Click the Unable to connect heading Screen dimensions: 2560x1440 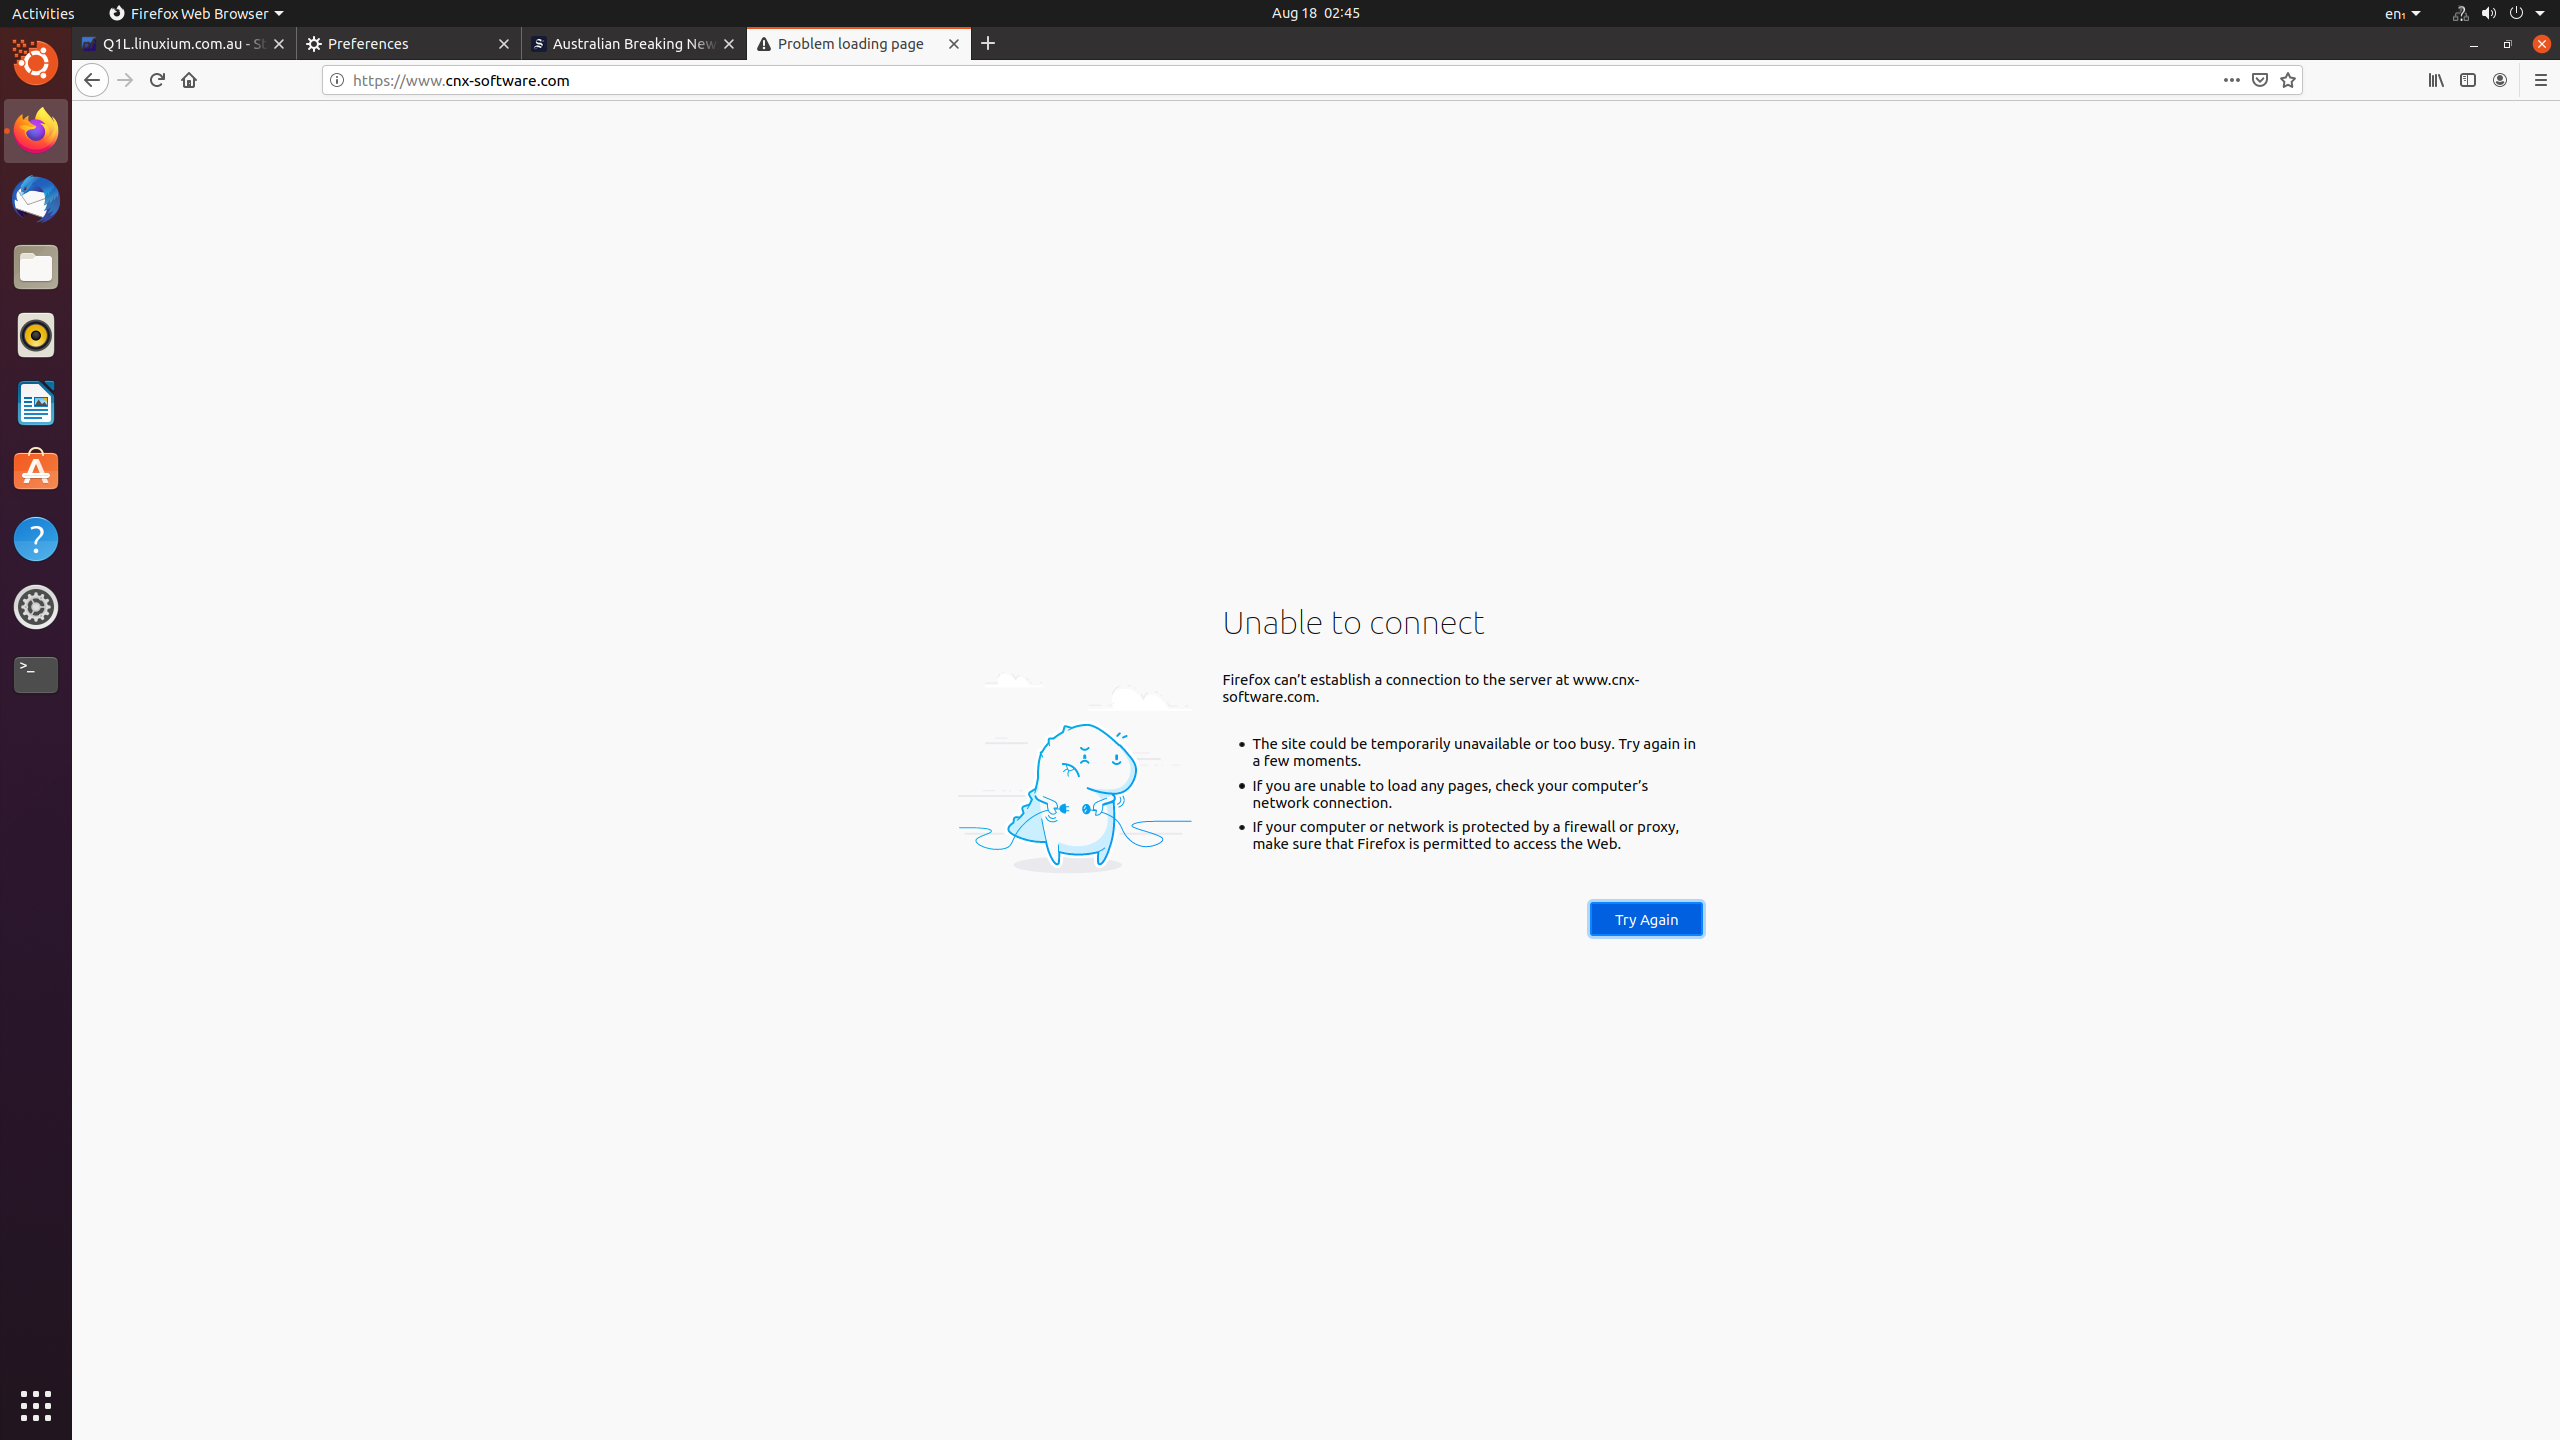tap(1353, 622)
